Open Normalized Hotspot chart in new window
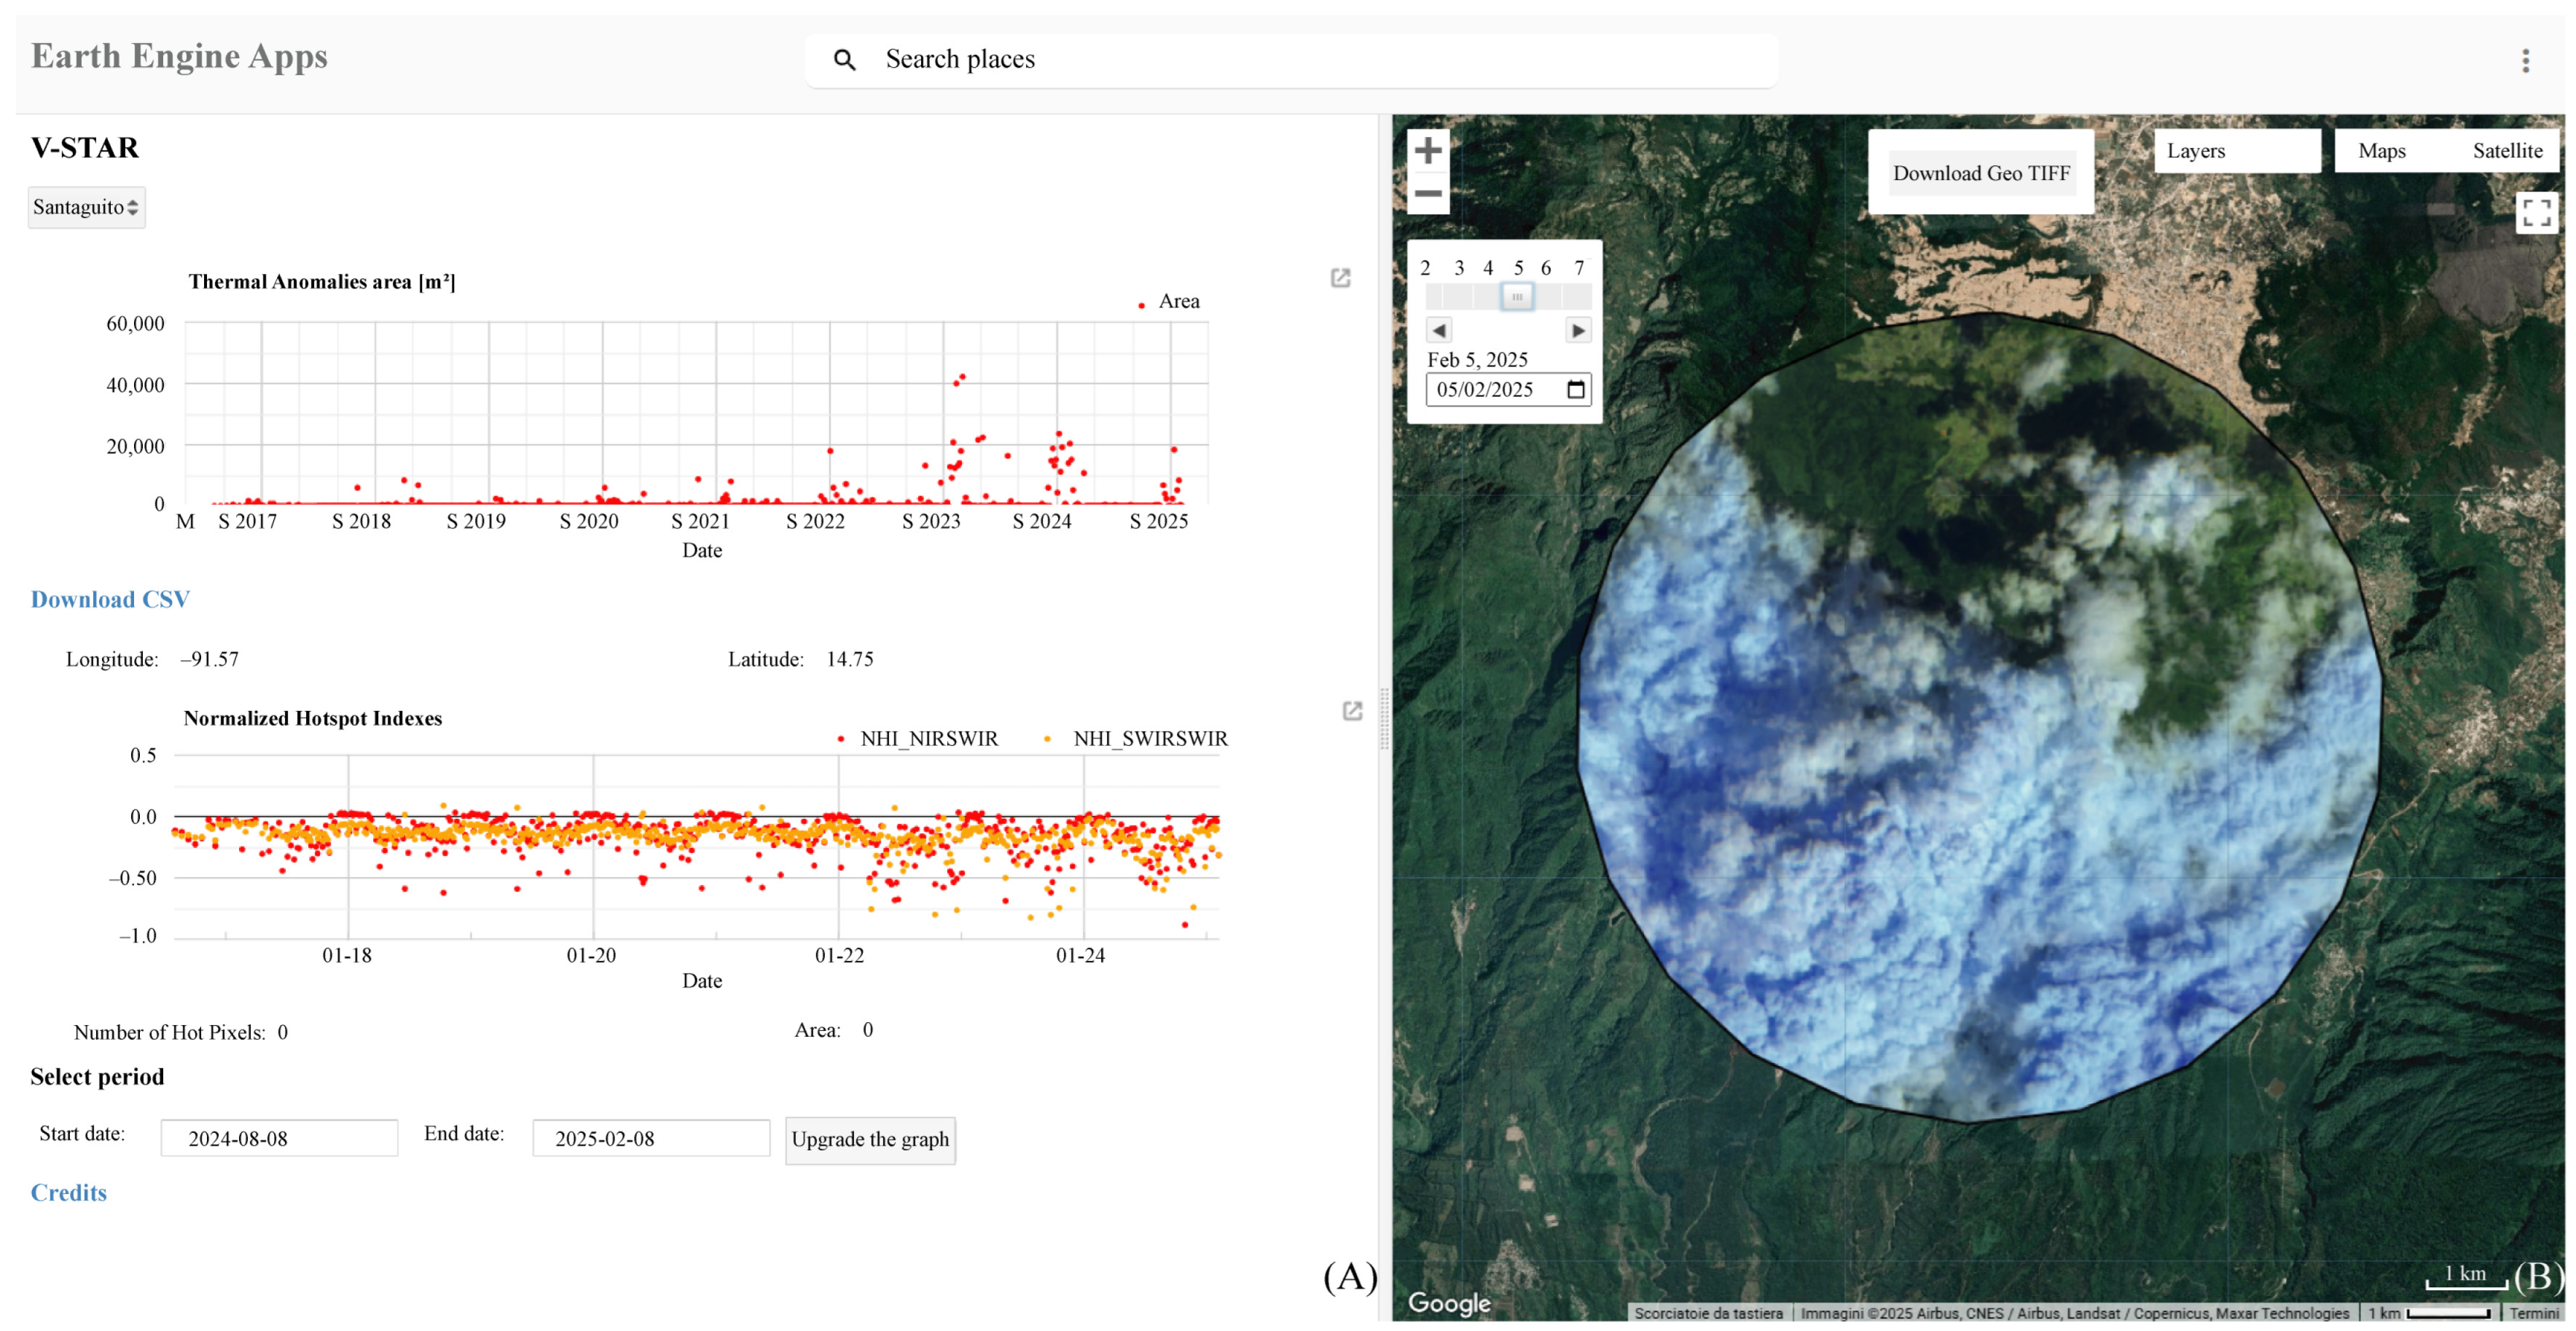Viewport: 2576px width, 1331px height. 1352,712
